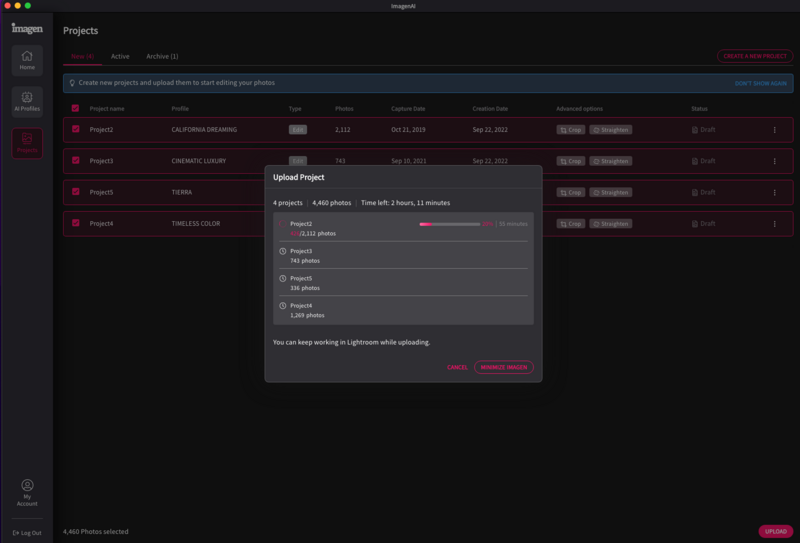
Task: Click the Draft status icon for Project3
Action: 694,161
